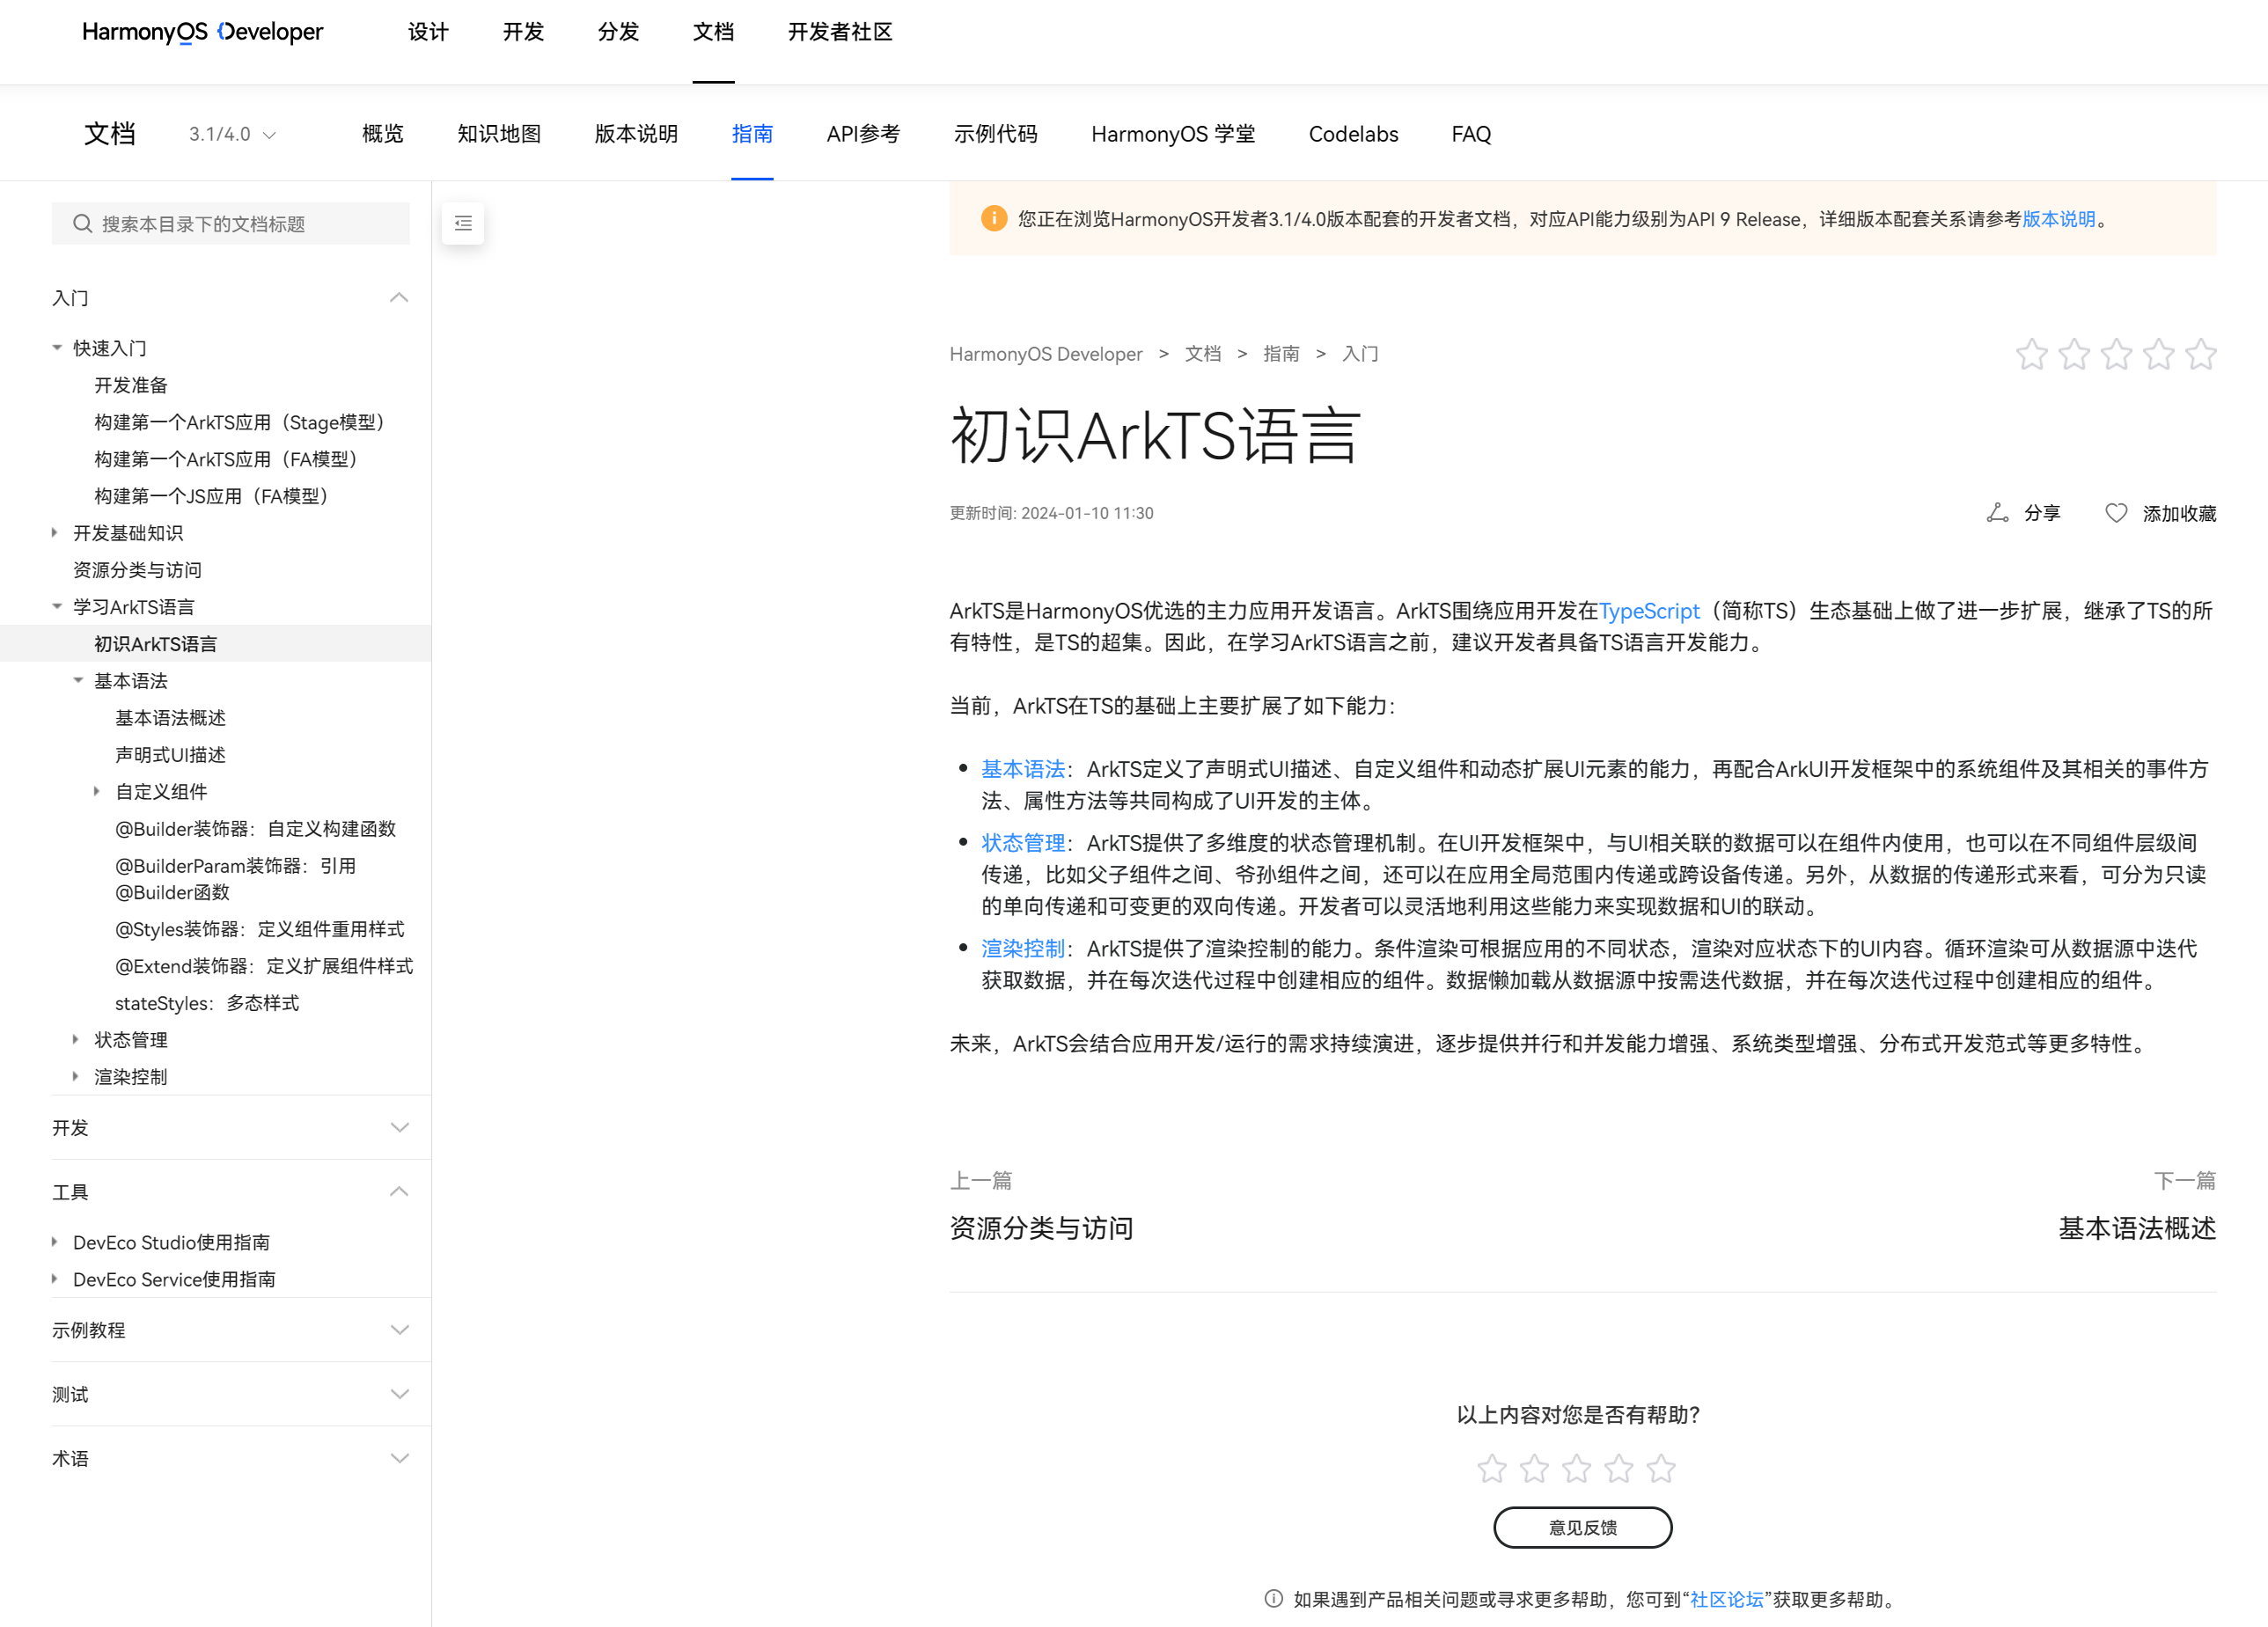Screen dimensions: 2268x1627
Task: Click the HarmonyOS Developer logo
Action: [x=202, y=32]
